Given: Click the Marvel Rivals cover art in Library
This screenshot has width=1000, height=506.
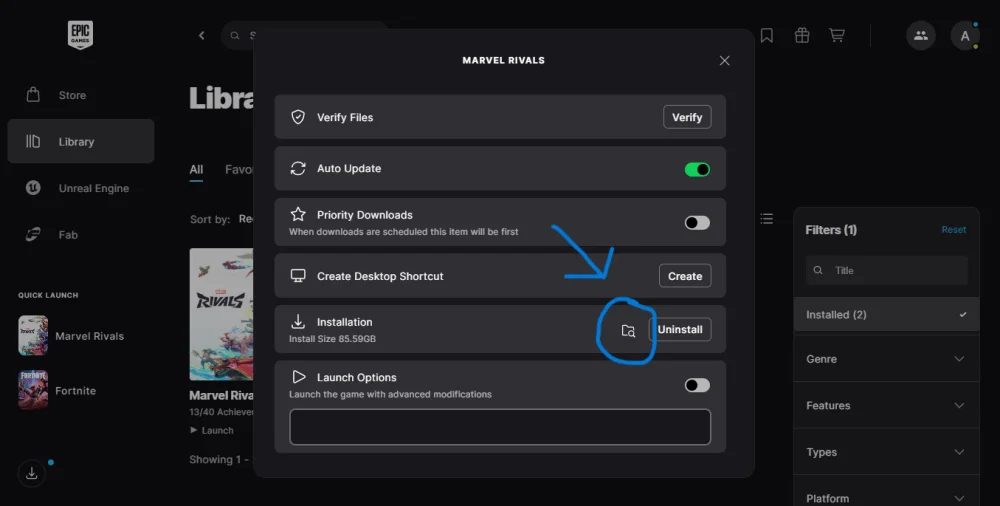Looking at the screenshot, I should [221, 314].
